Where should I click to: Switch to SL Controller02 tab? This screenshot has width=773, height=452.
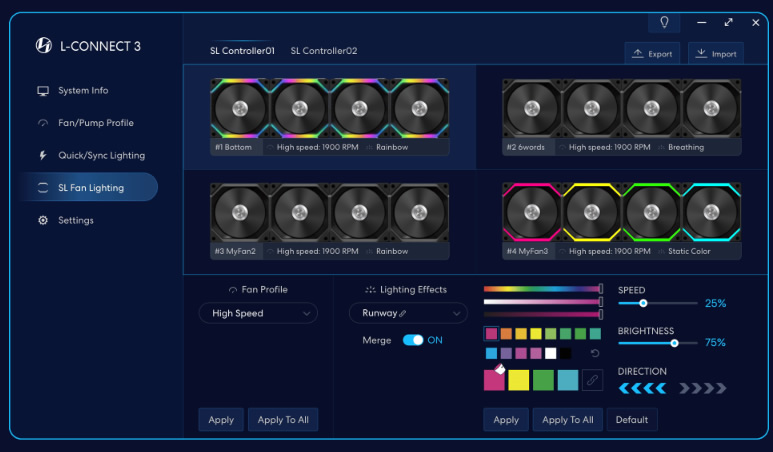pos(324,51)
